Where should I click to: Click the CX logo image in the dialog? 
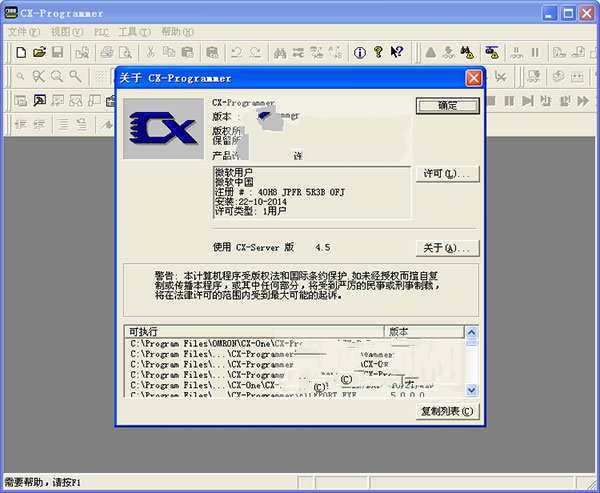click(x=163, y=129)
